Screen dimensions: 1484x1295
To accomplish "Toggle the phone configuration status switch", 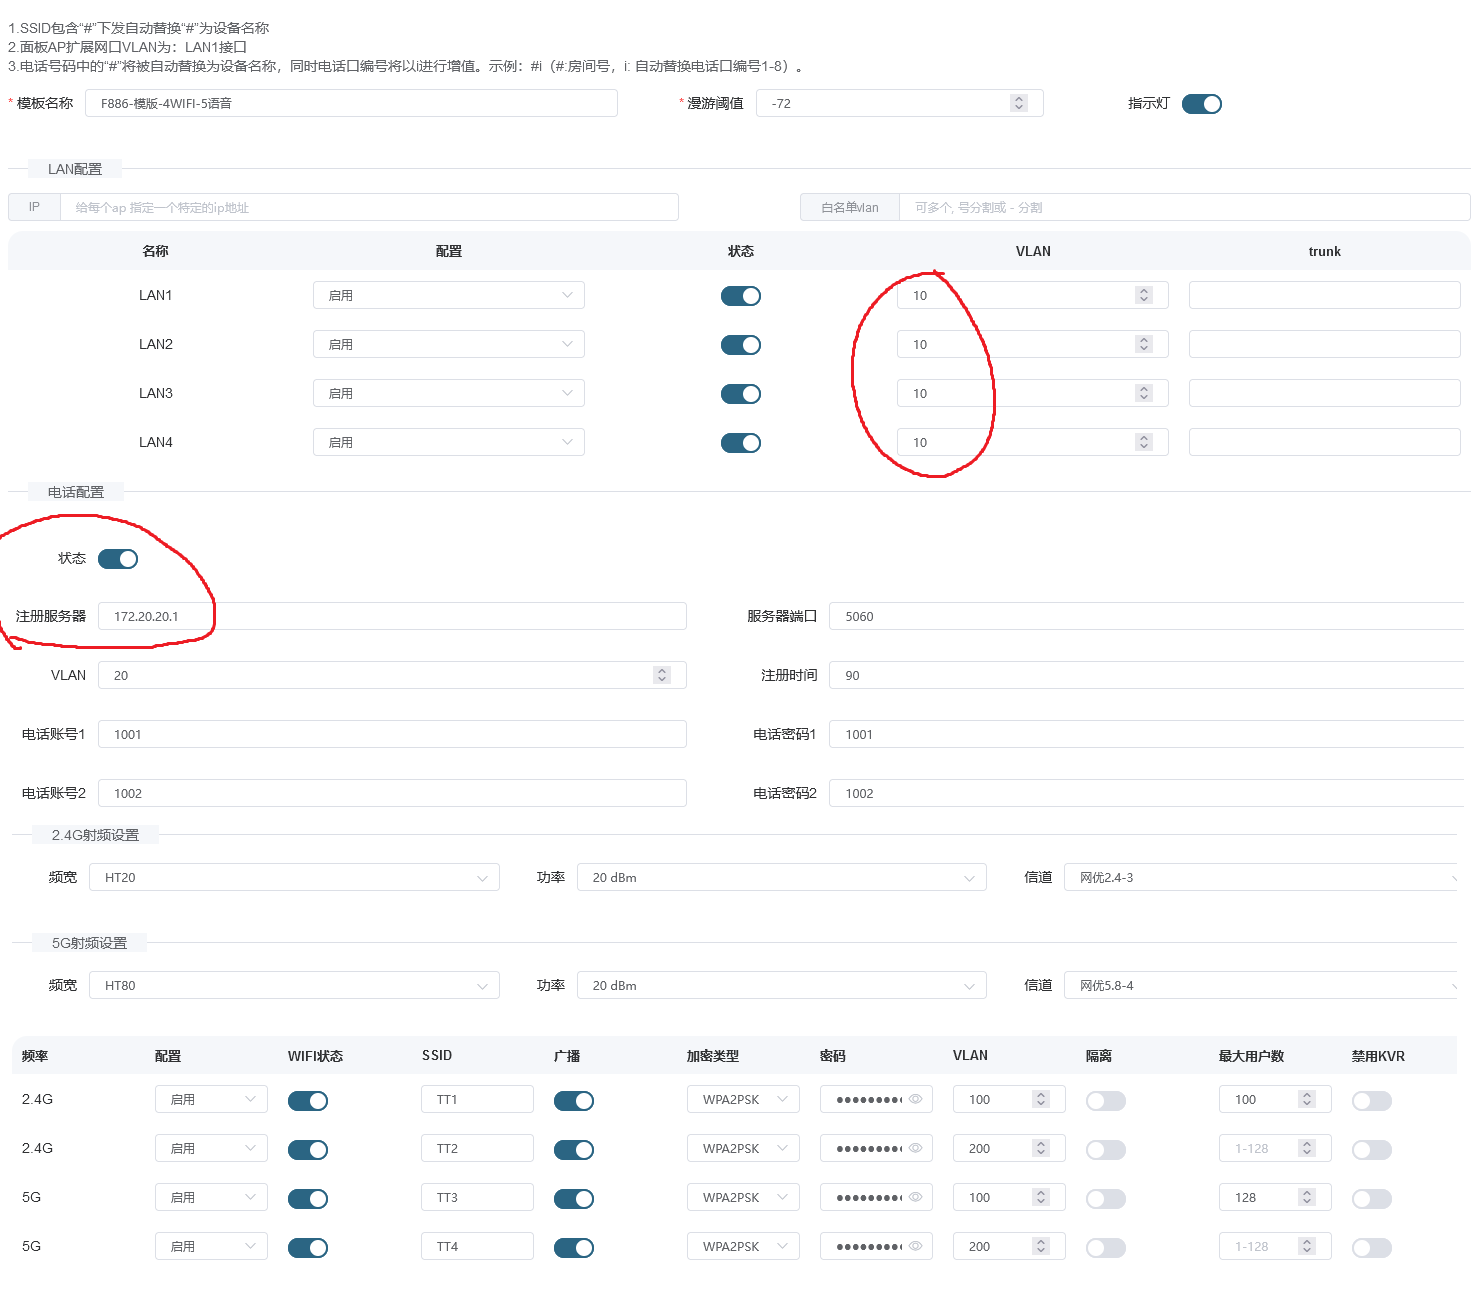I will click(x=118, y=559).
